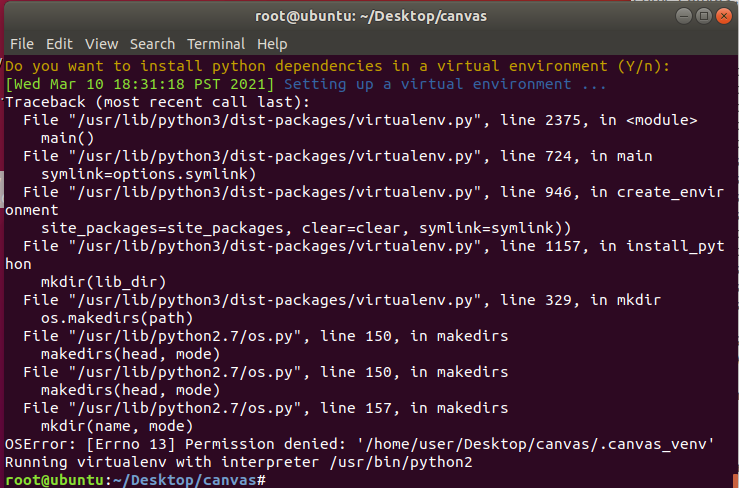The height and width of the screenshot is (488, 739).
Task: Click the 'mkdir(lib_dir)' traceback line
Action: pyautogui.click(x=103, y=282)
